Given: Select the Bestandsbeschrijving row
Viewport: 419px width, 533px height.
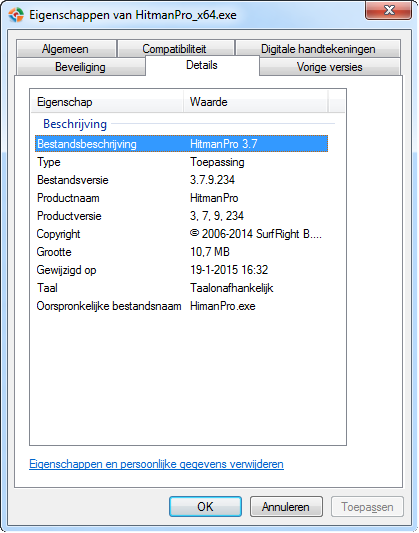Looking at the screenshot, I should click(x=181, y=144).
